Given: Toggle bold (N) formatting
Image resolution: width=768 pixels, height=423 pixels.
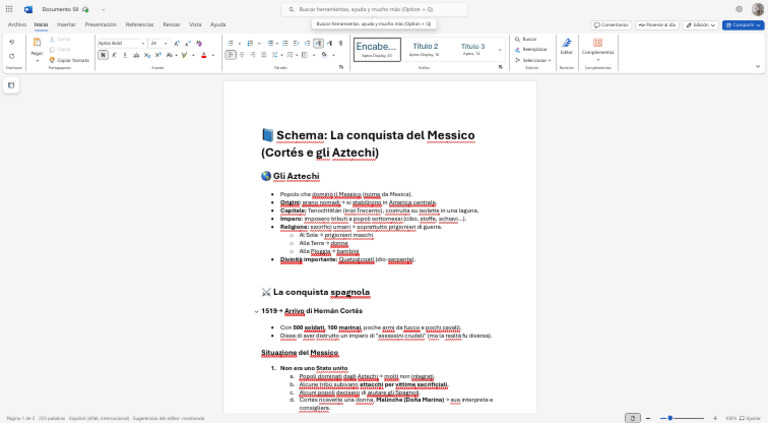Looking at the screenshot, I should pos(103,55).
